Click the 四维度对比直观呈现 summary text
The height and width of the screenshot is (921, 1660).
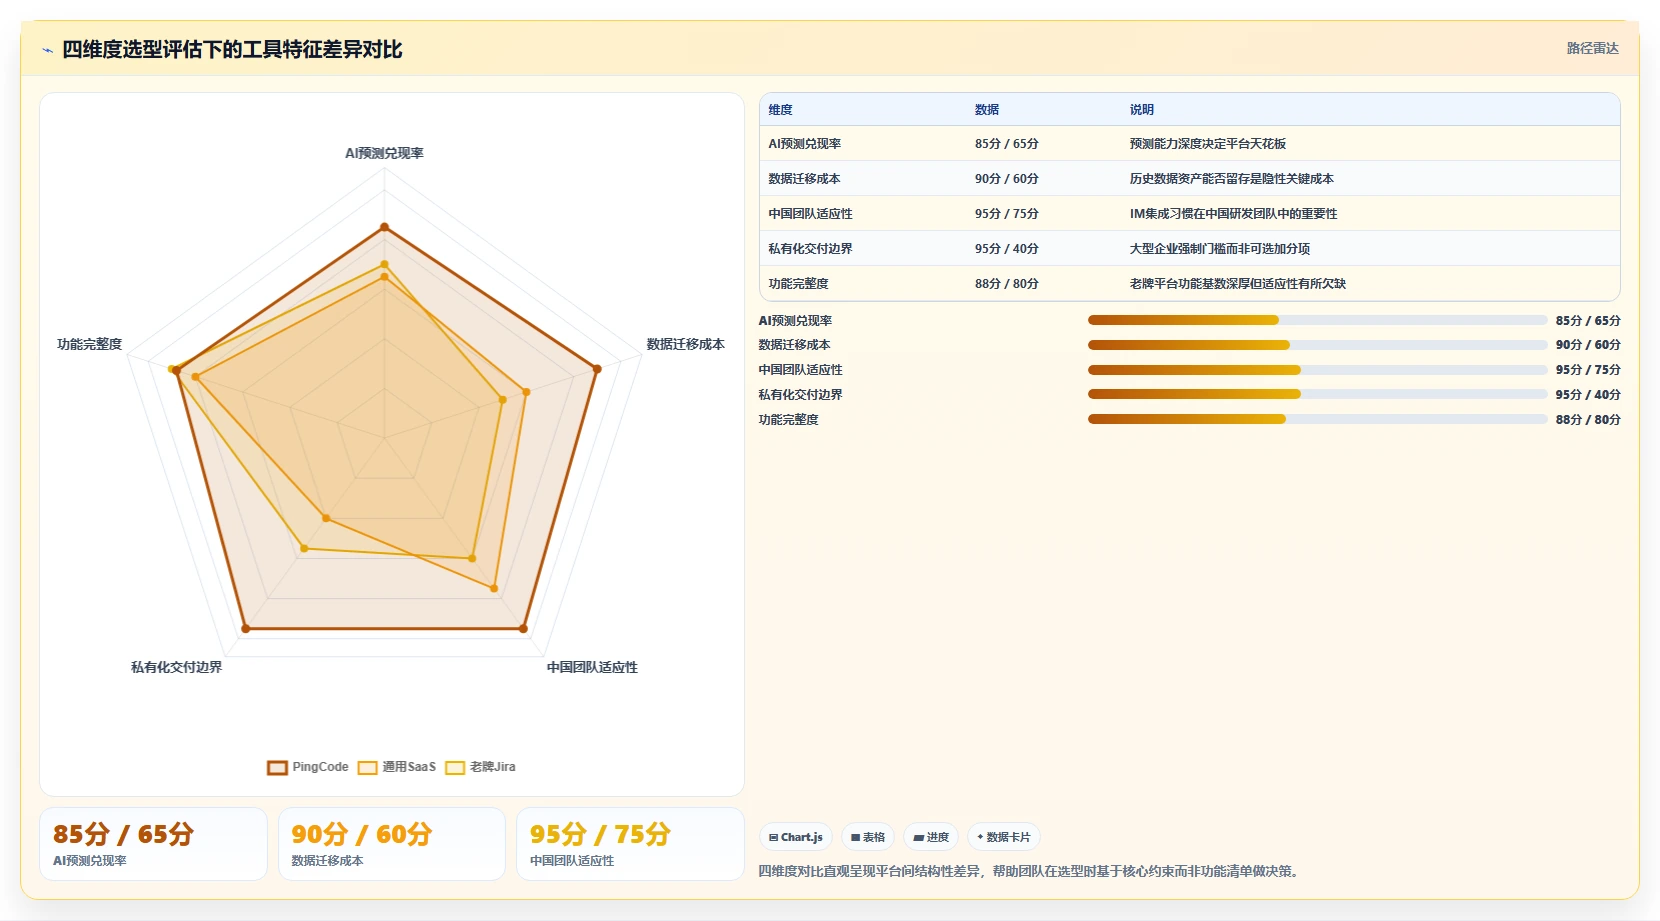tap(1030, 871)
